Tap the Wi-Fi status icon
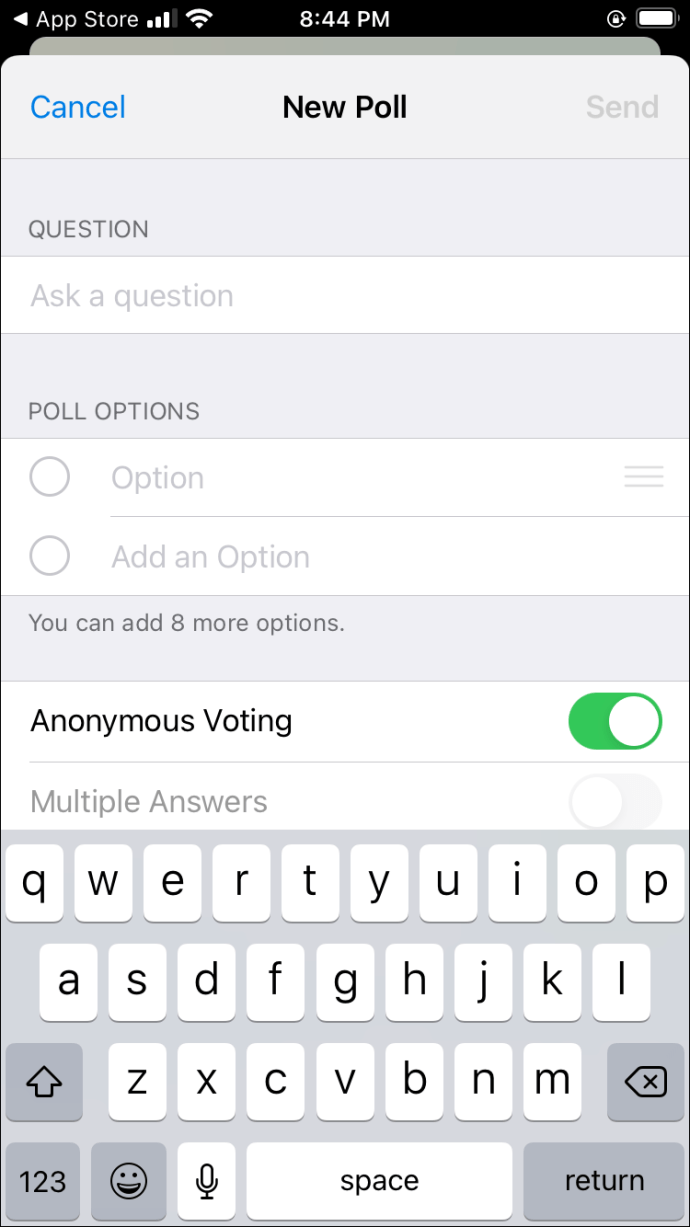The image size is (690, 1227). [x=199, y=19]
